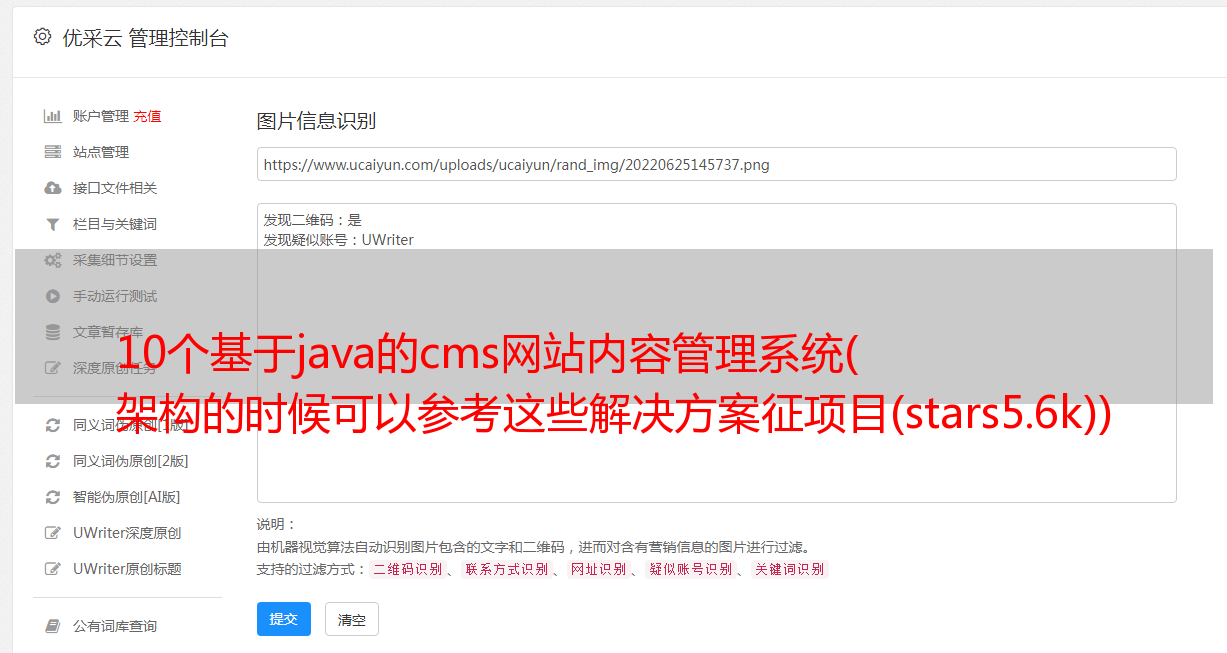Submit the form with 提交 button
This screenshot has width=1227, height=653.
[x=284, y=619]
